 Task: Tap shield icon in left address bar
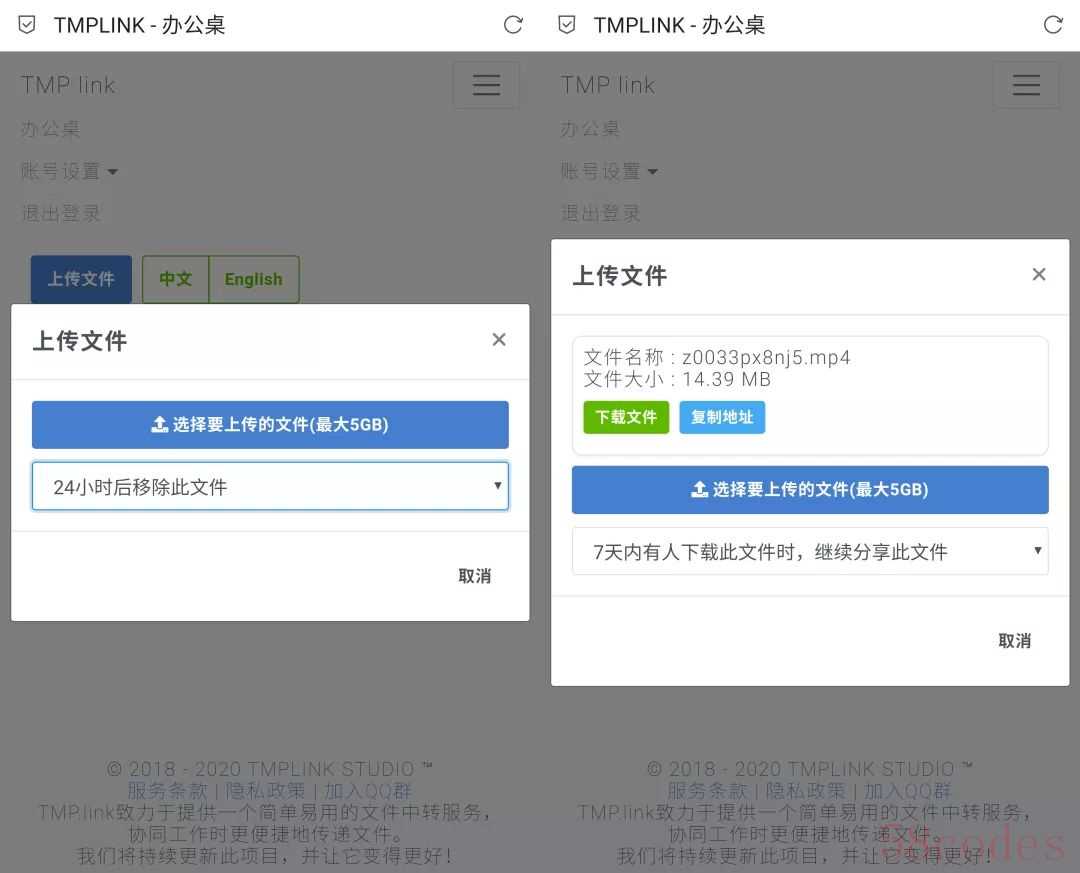27,25
